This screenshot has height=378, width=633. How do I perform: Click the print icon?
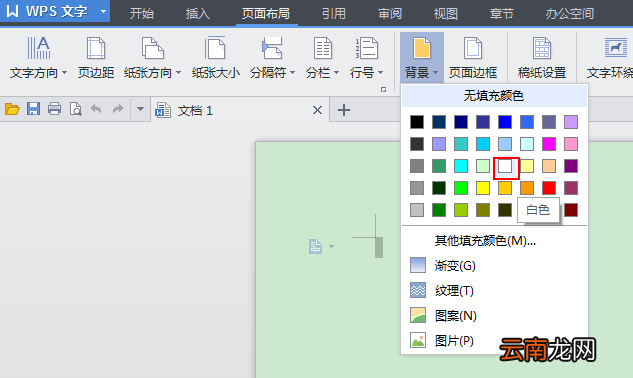click(54, 109)
